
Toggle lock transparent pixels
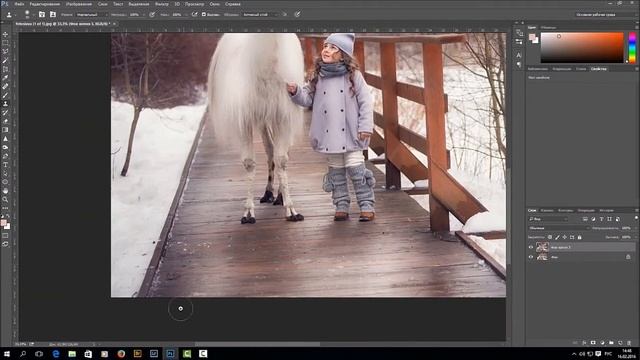coord(550,237)
